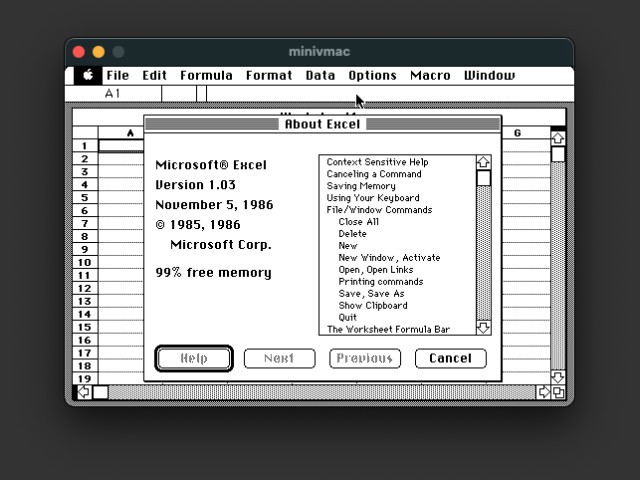Click the help list scroll down arrow
Screen dimensions: 640x480
point(484,328)
